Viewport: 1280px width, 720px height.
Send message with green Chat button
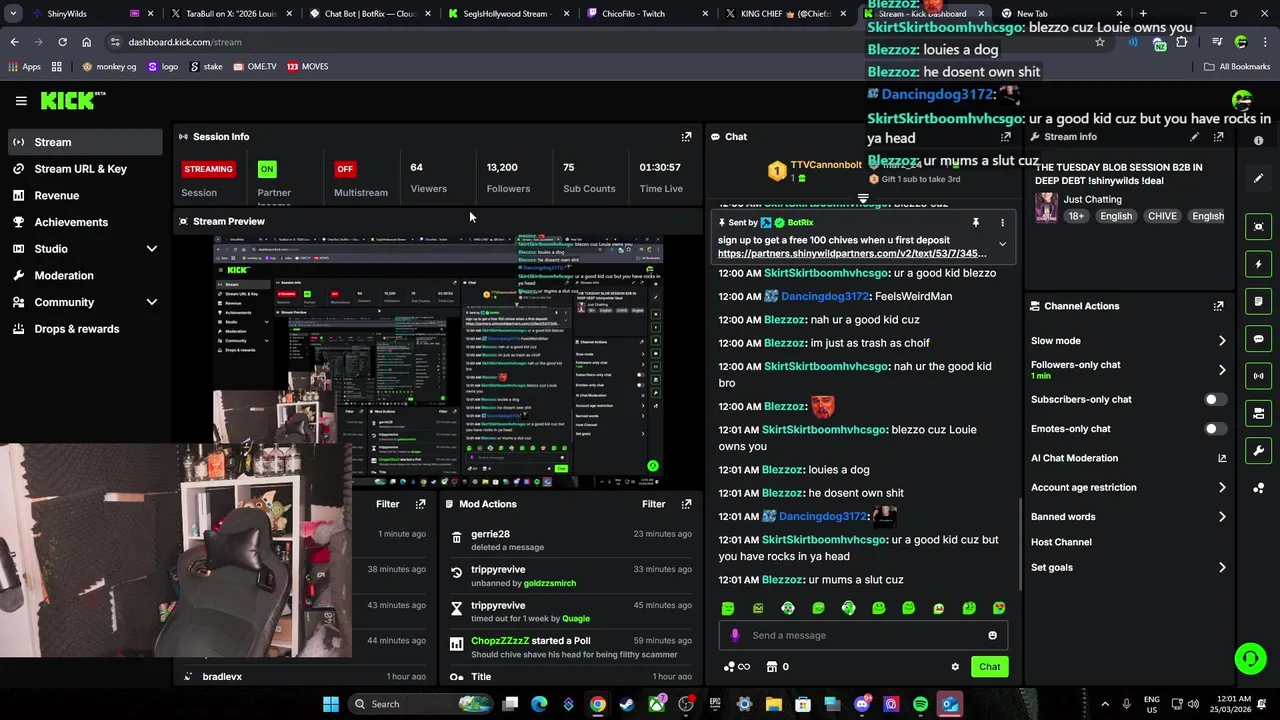point(989,667)
